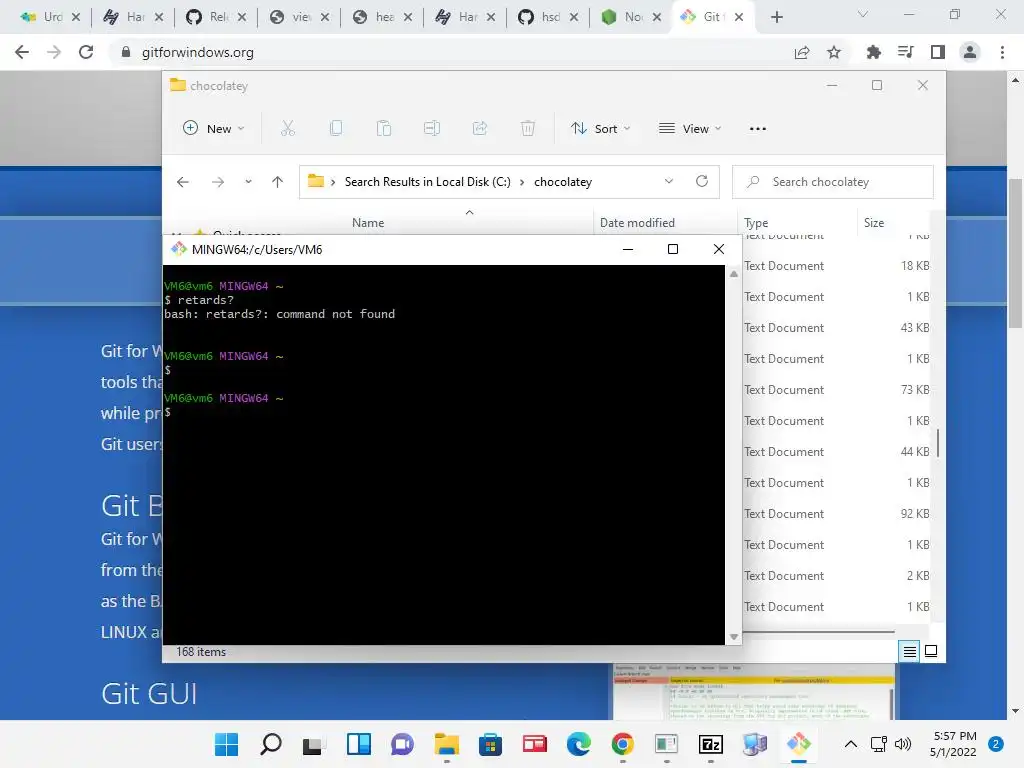
Task: Click the Git GUI screenshot thumbnail on webpage
Action: coord(753,692)
